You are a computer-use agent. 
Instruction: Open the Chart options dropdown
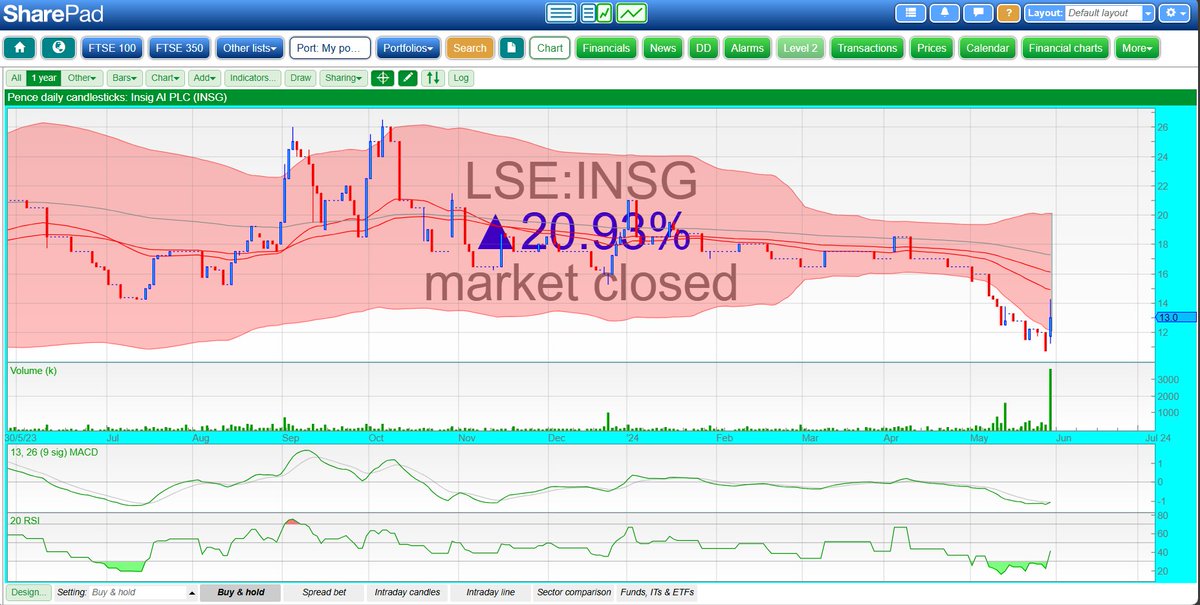click(164, 77)
